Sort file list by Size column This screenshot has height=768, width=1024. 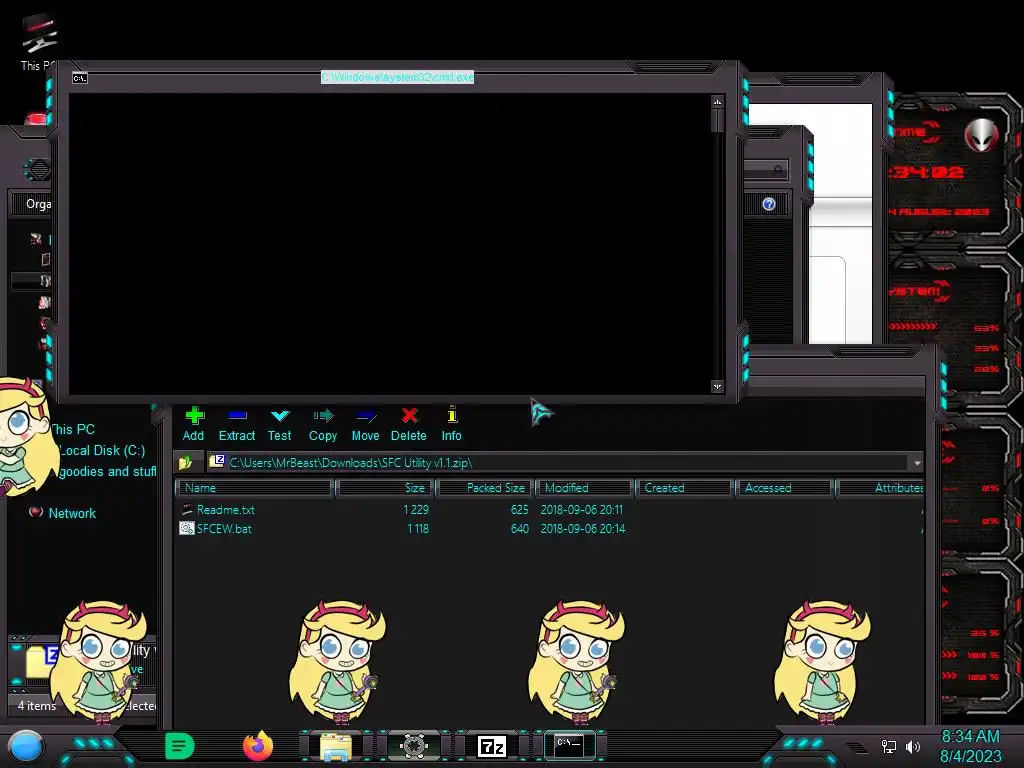(x=385, y=488)
